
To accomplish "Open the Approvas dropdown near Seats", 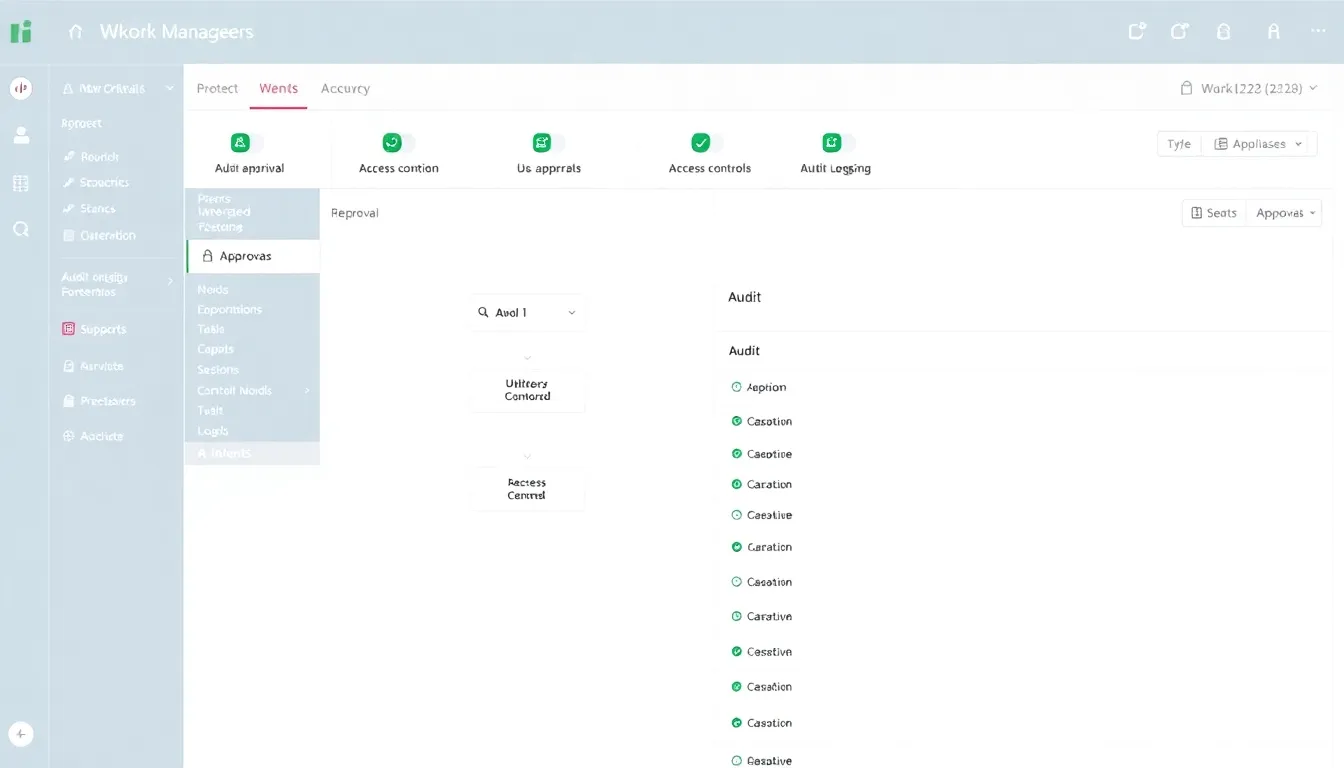I will point(1284,212).
